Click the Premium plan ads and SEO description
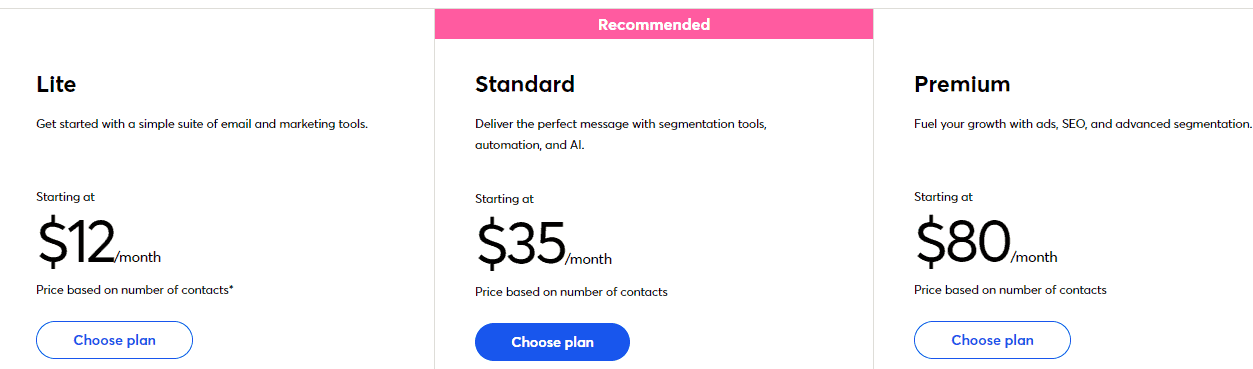The width and height of the screenshot is (1253, 369). pos(1083,124)
